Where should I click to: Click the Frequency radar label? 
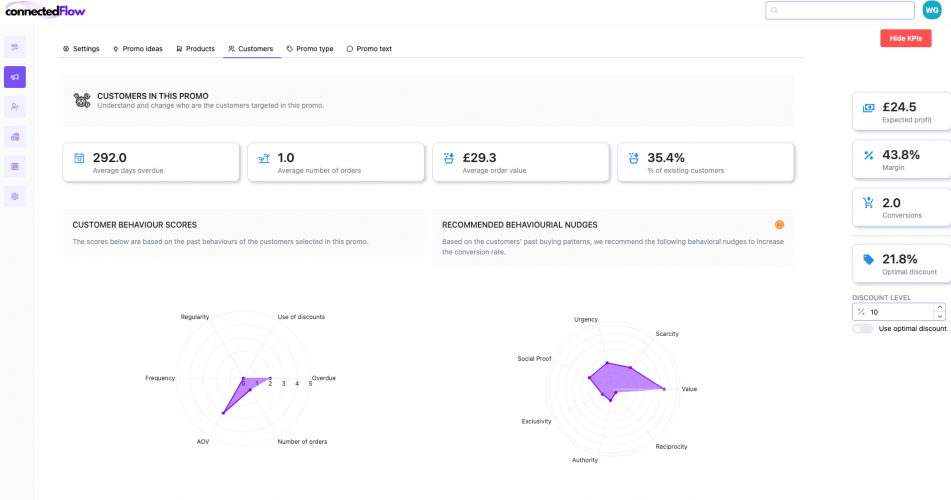[160, 378]
